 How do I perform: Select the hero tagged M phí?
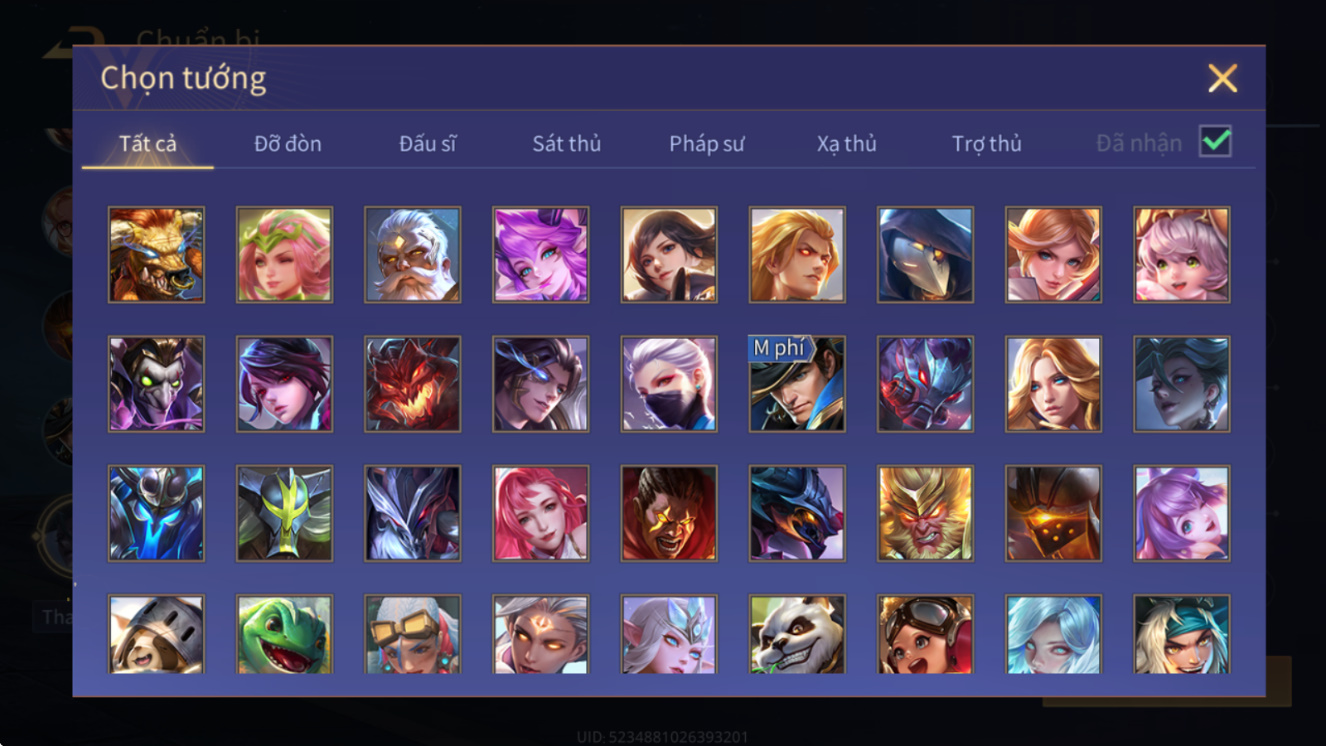(x=797, y=384)
